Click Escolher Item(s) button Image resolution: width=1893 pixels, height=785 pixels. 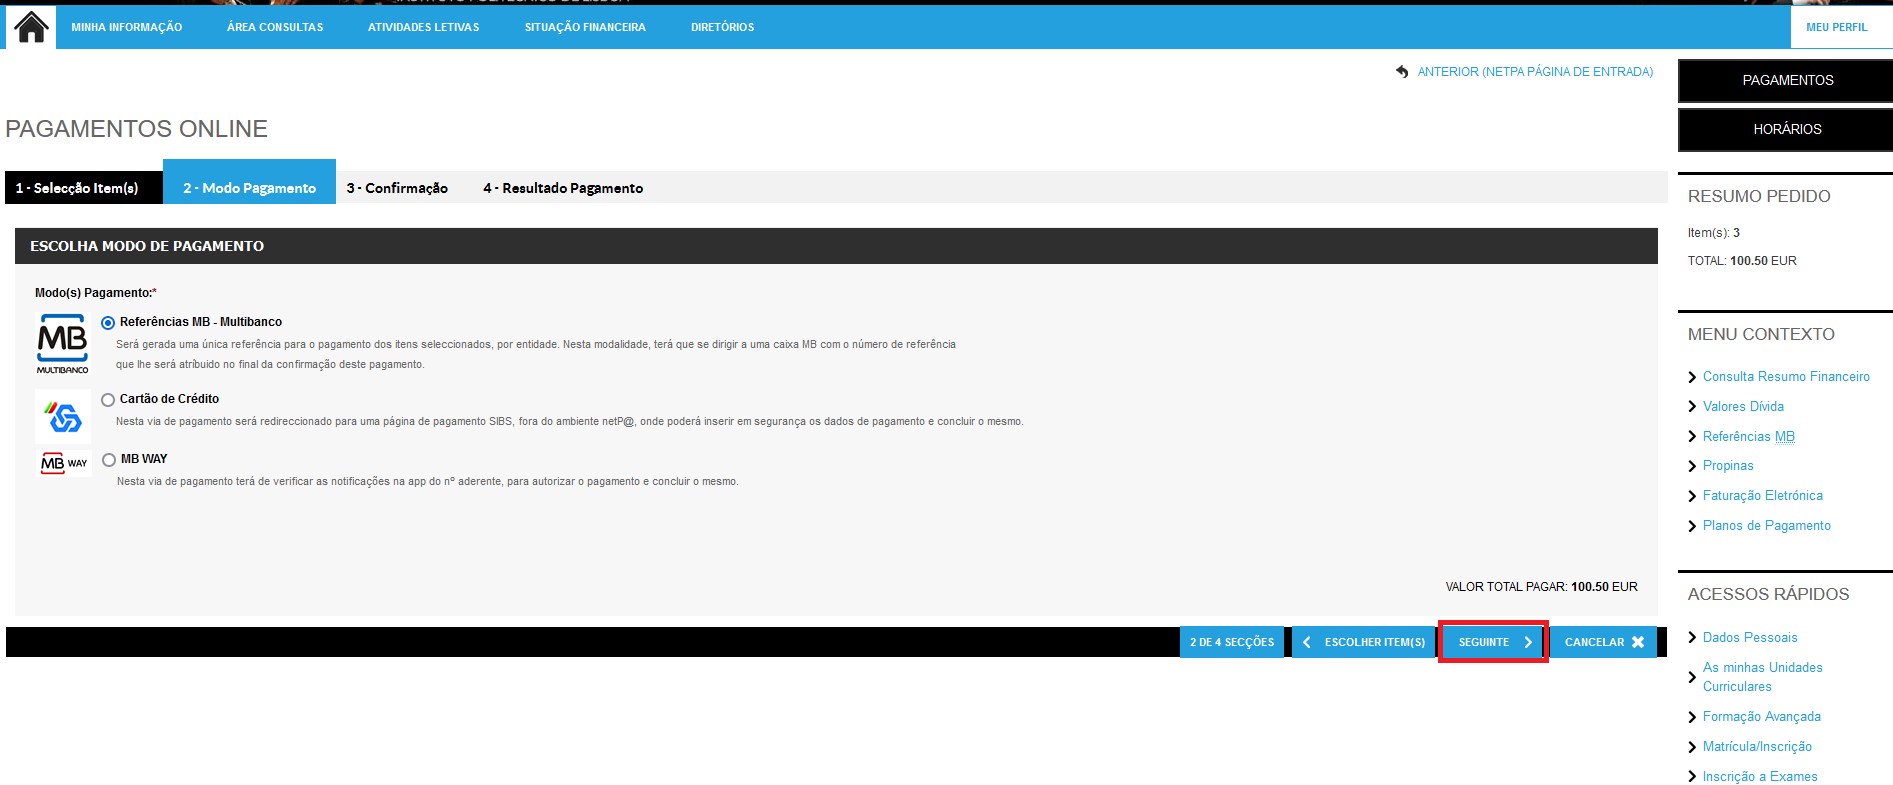[x=1364, y=642]
